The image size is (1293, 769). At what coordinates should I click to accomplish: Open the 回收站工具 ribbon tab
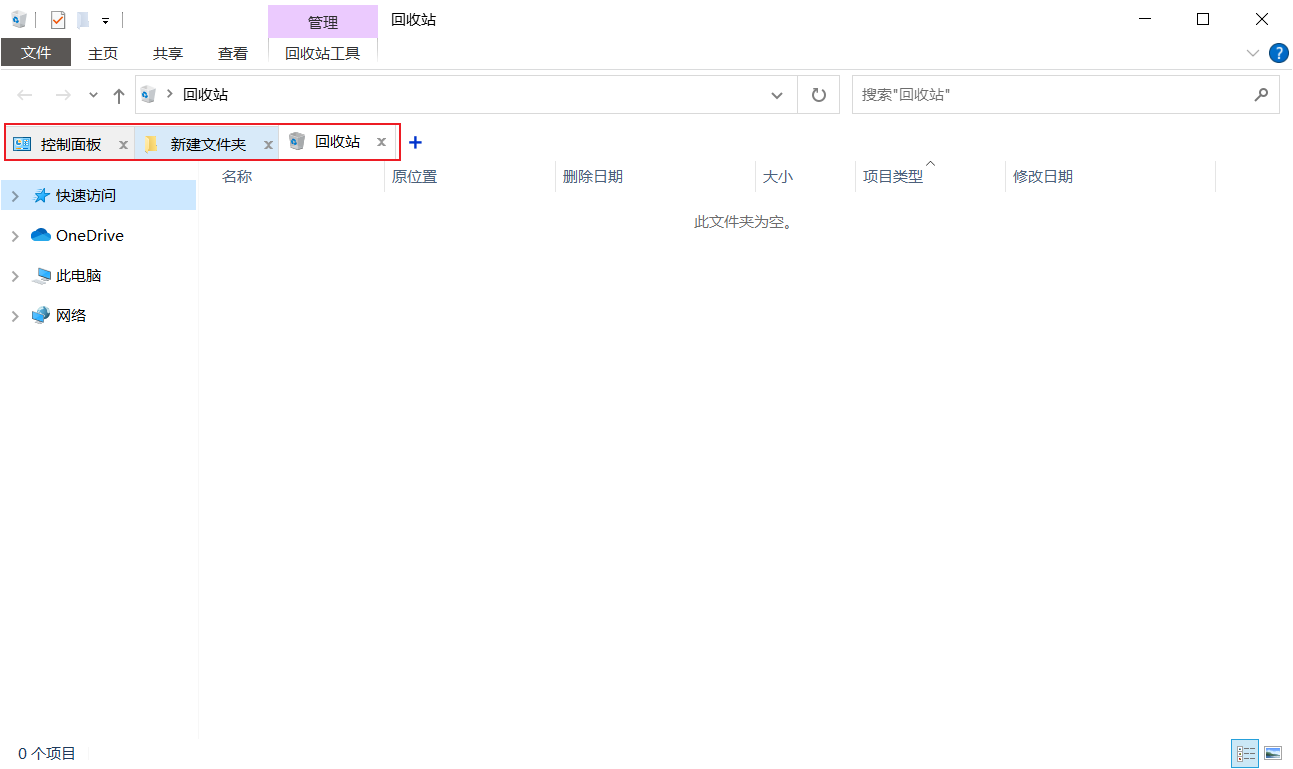pos(323,53)
